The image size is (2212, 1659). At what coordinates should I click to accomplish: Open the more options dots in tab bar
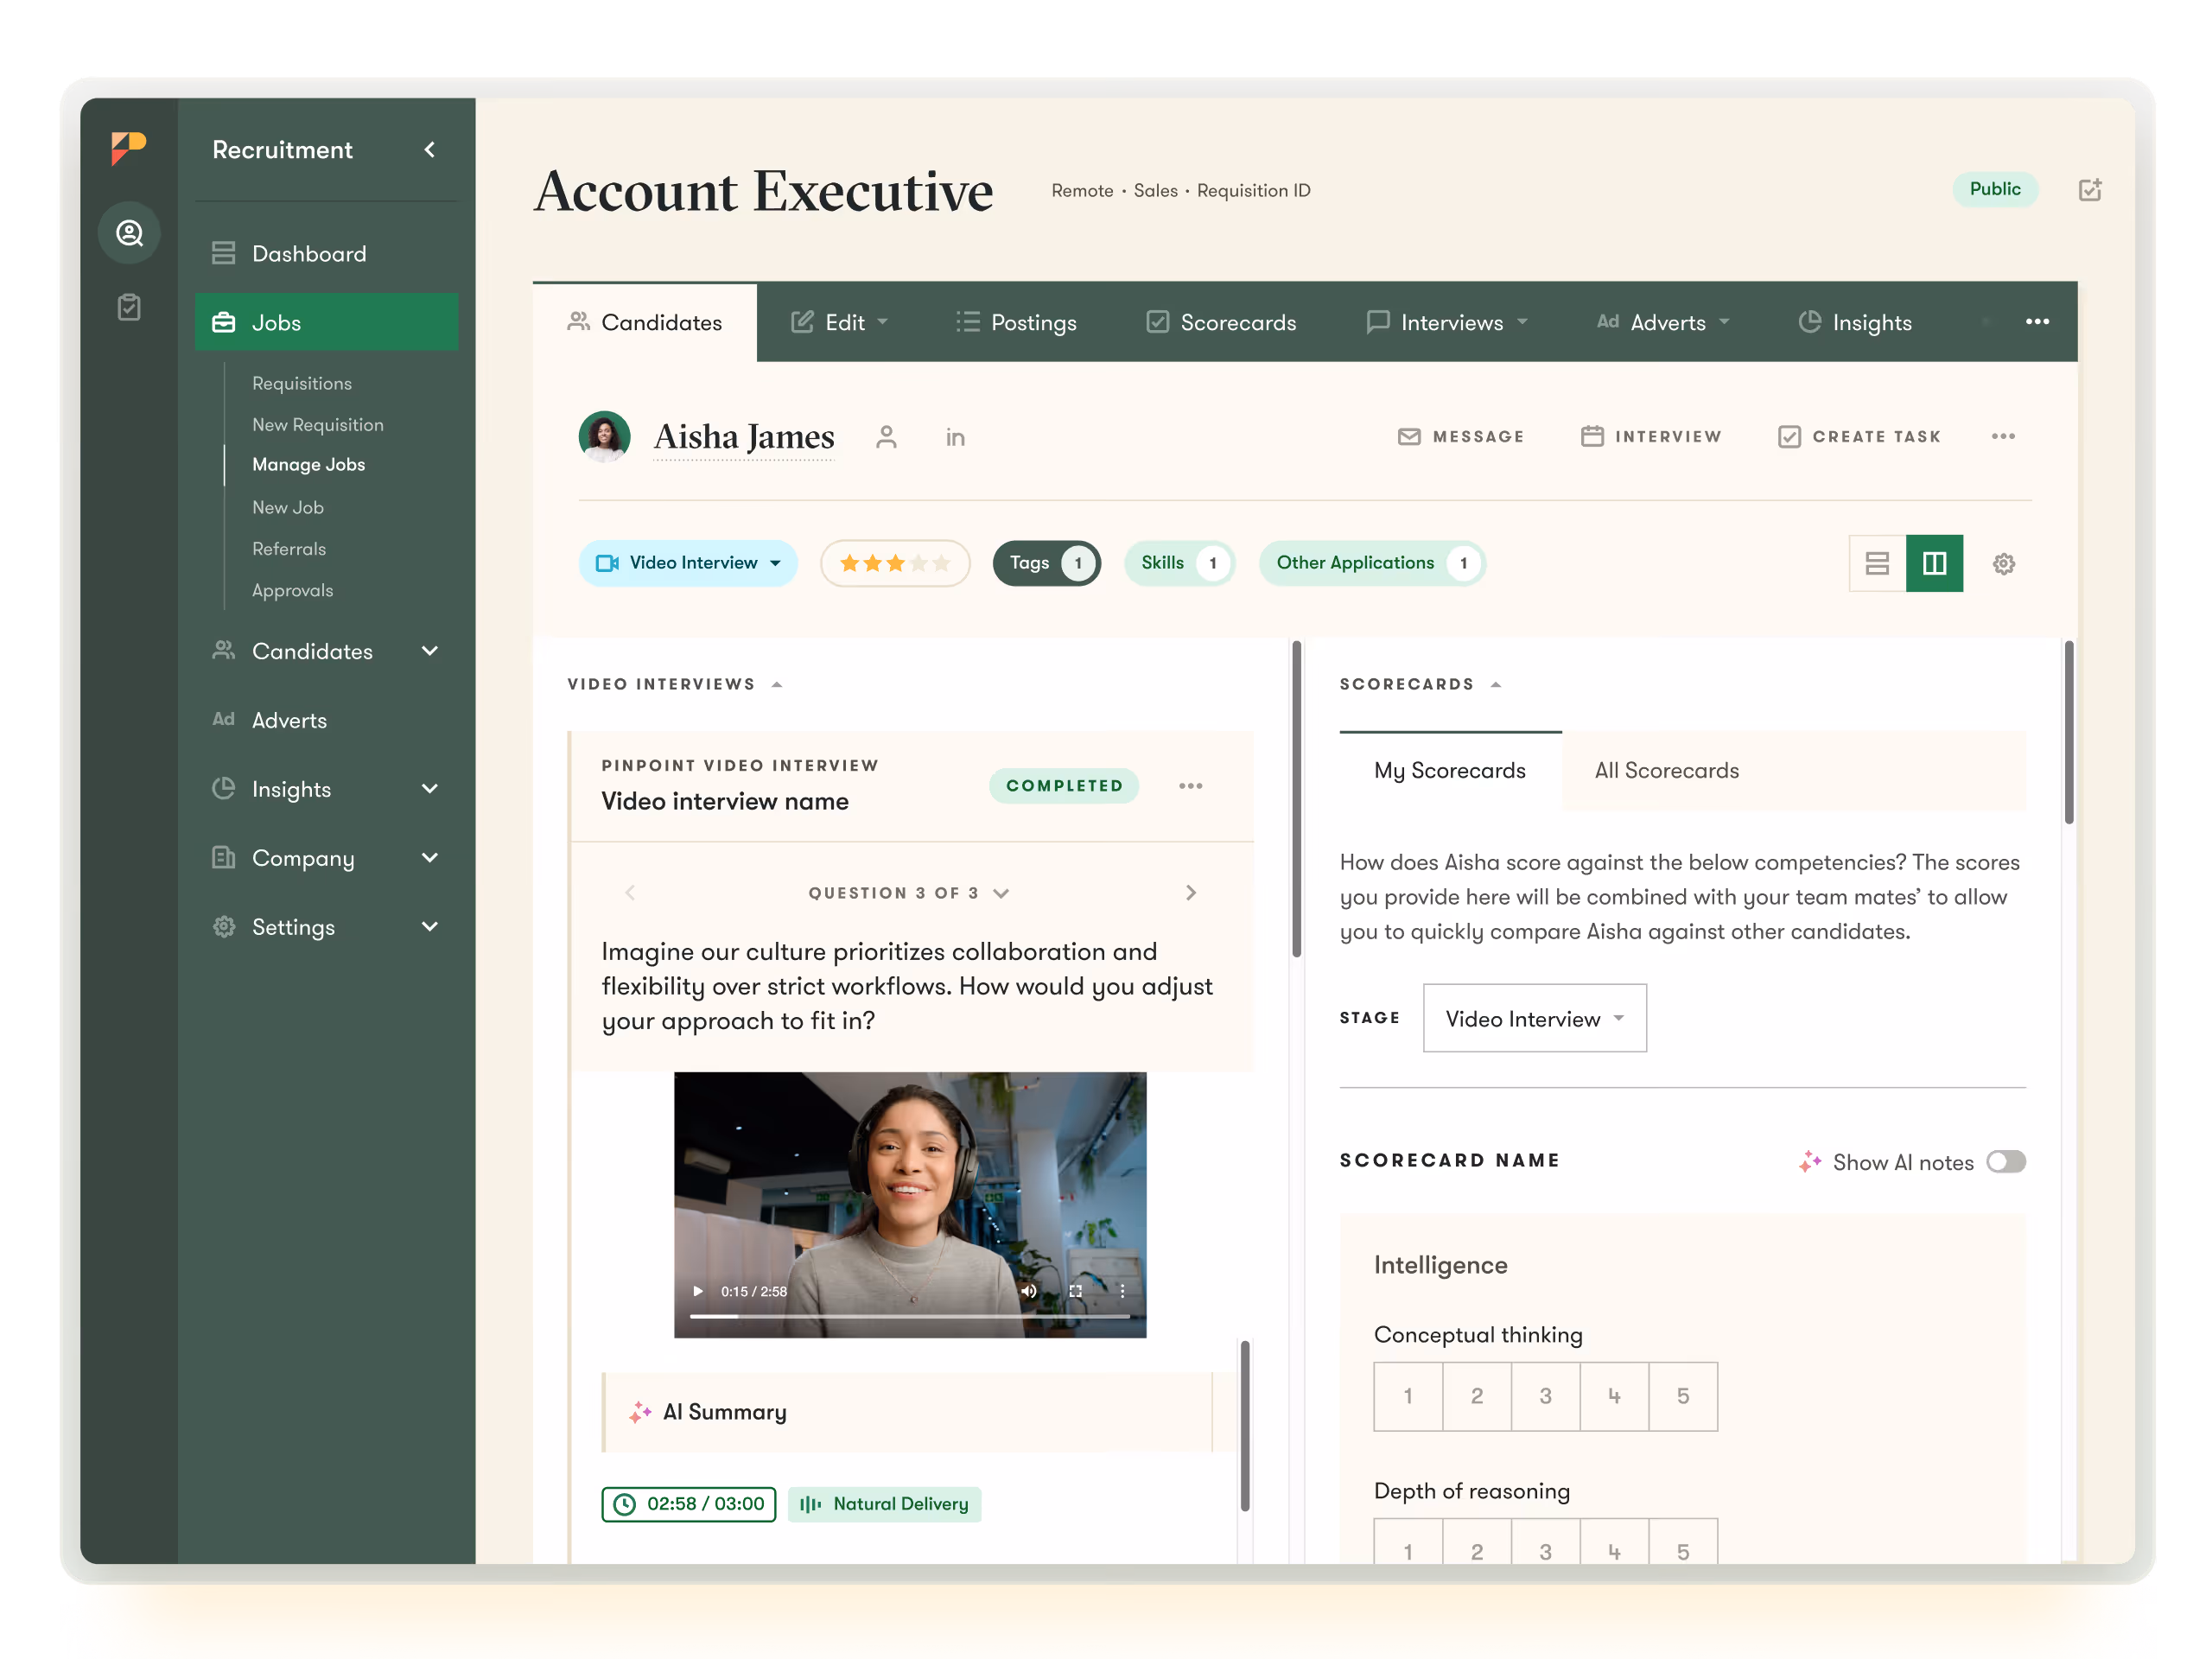pos(2037,321)
